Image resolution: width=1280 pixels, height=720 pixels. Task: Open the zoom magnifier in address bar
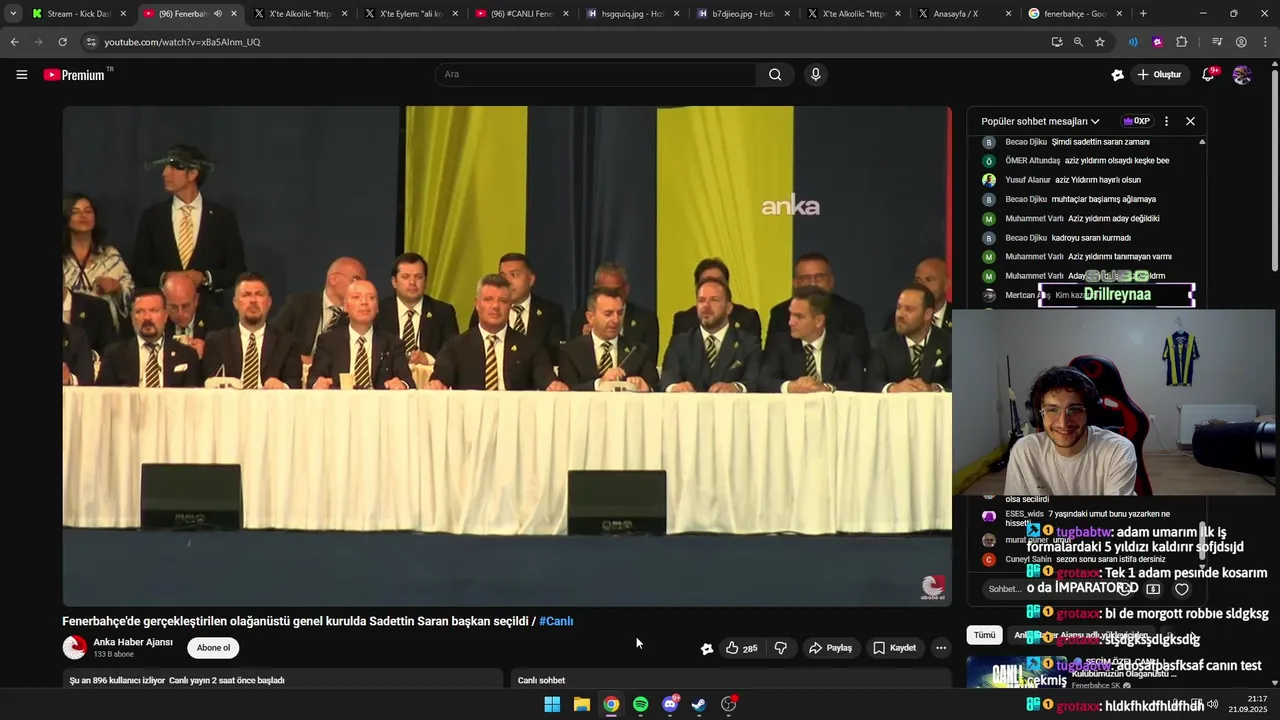point(1078,42)
